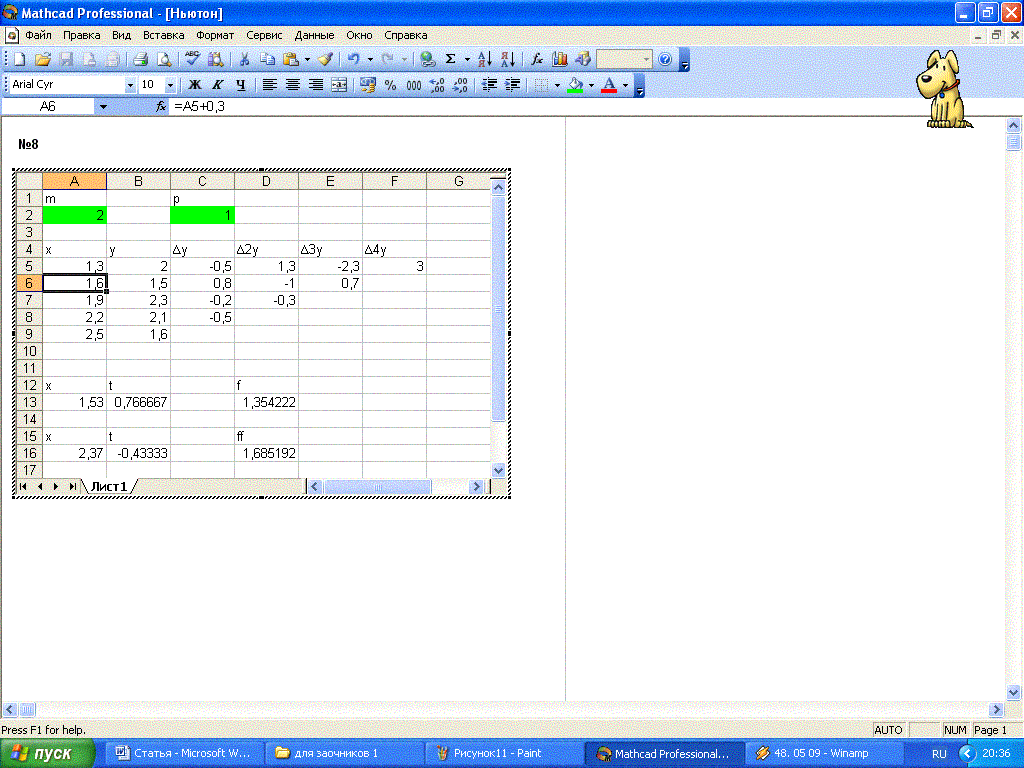Open the Вставка menu
Image resolution: width=1024 pixels, height=768 pixels.
164,35
